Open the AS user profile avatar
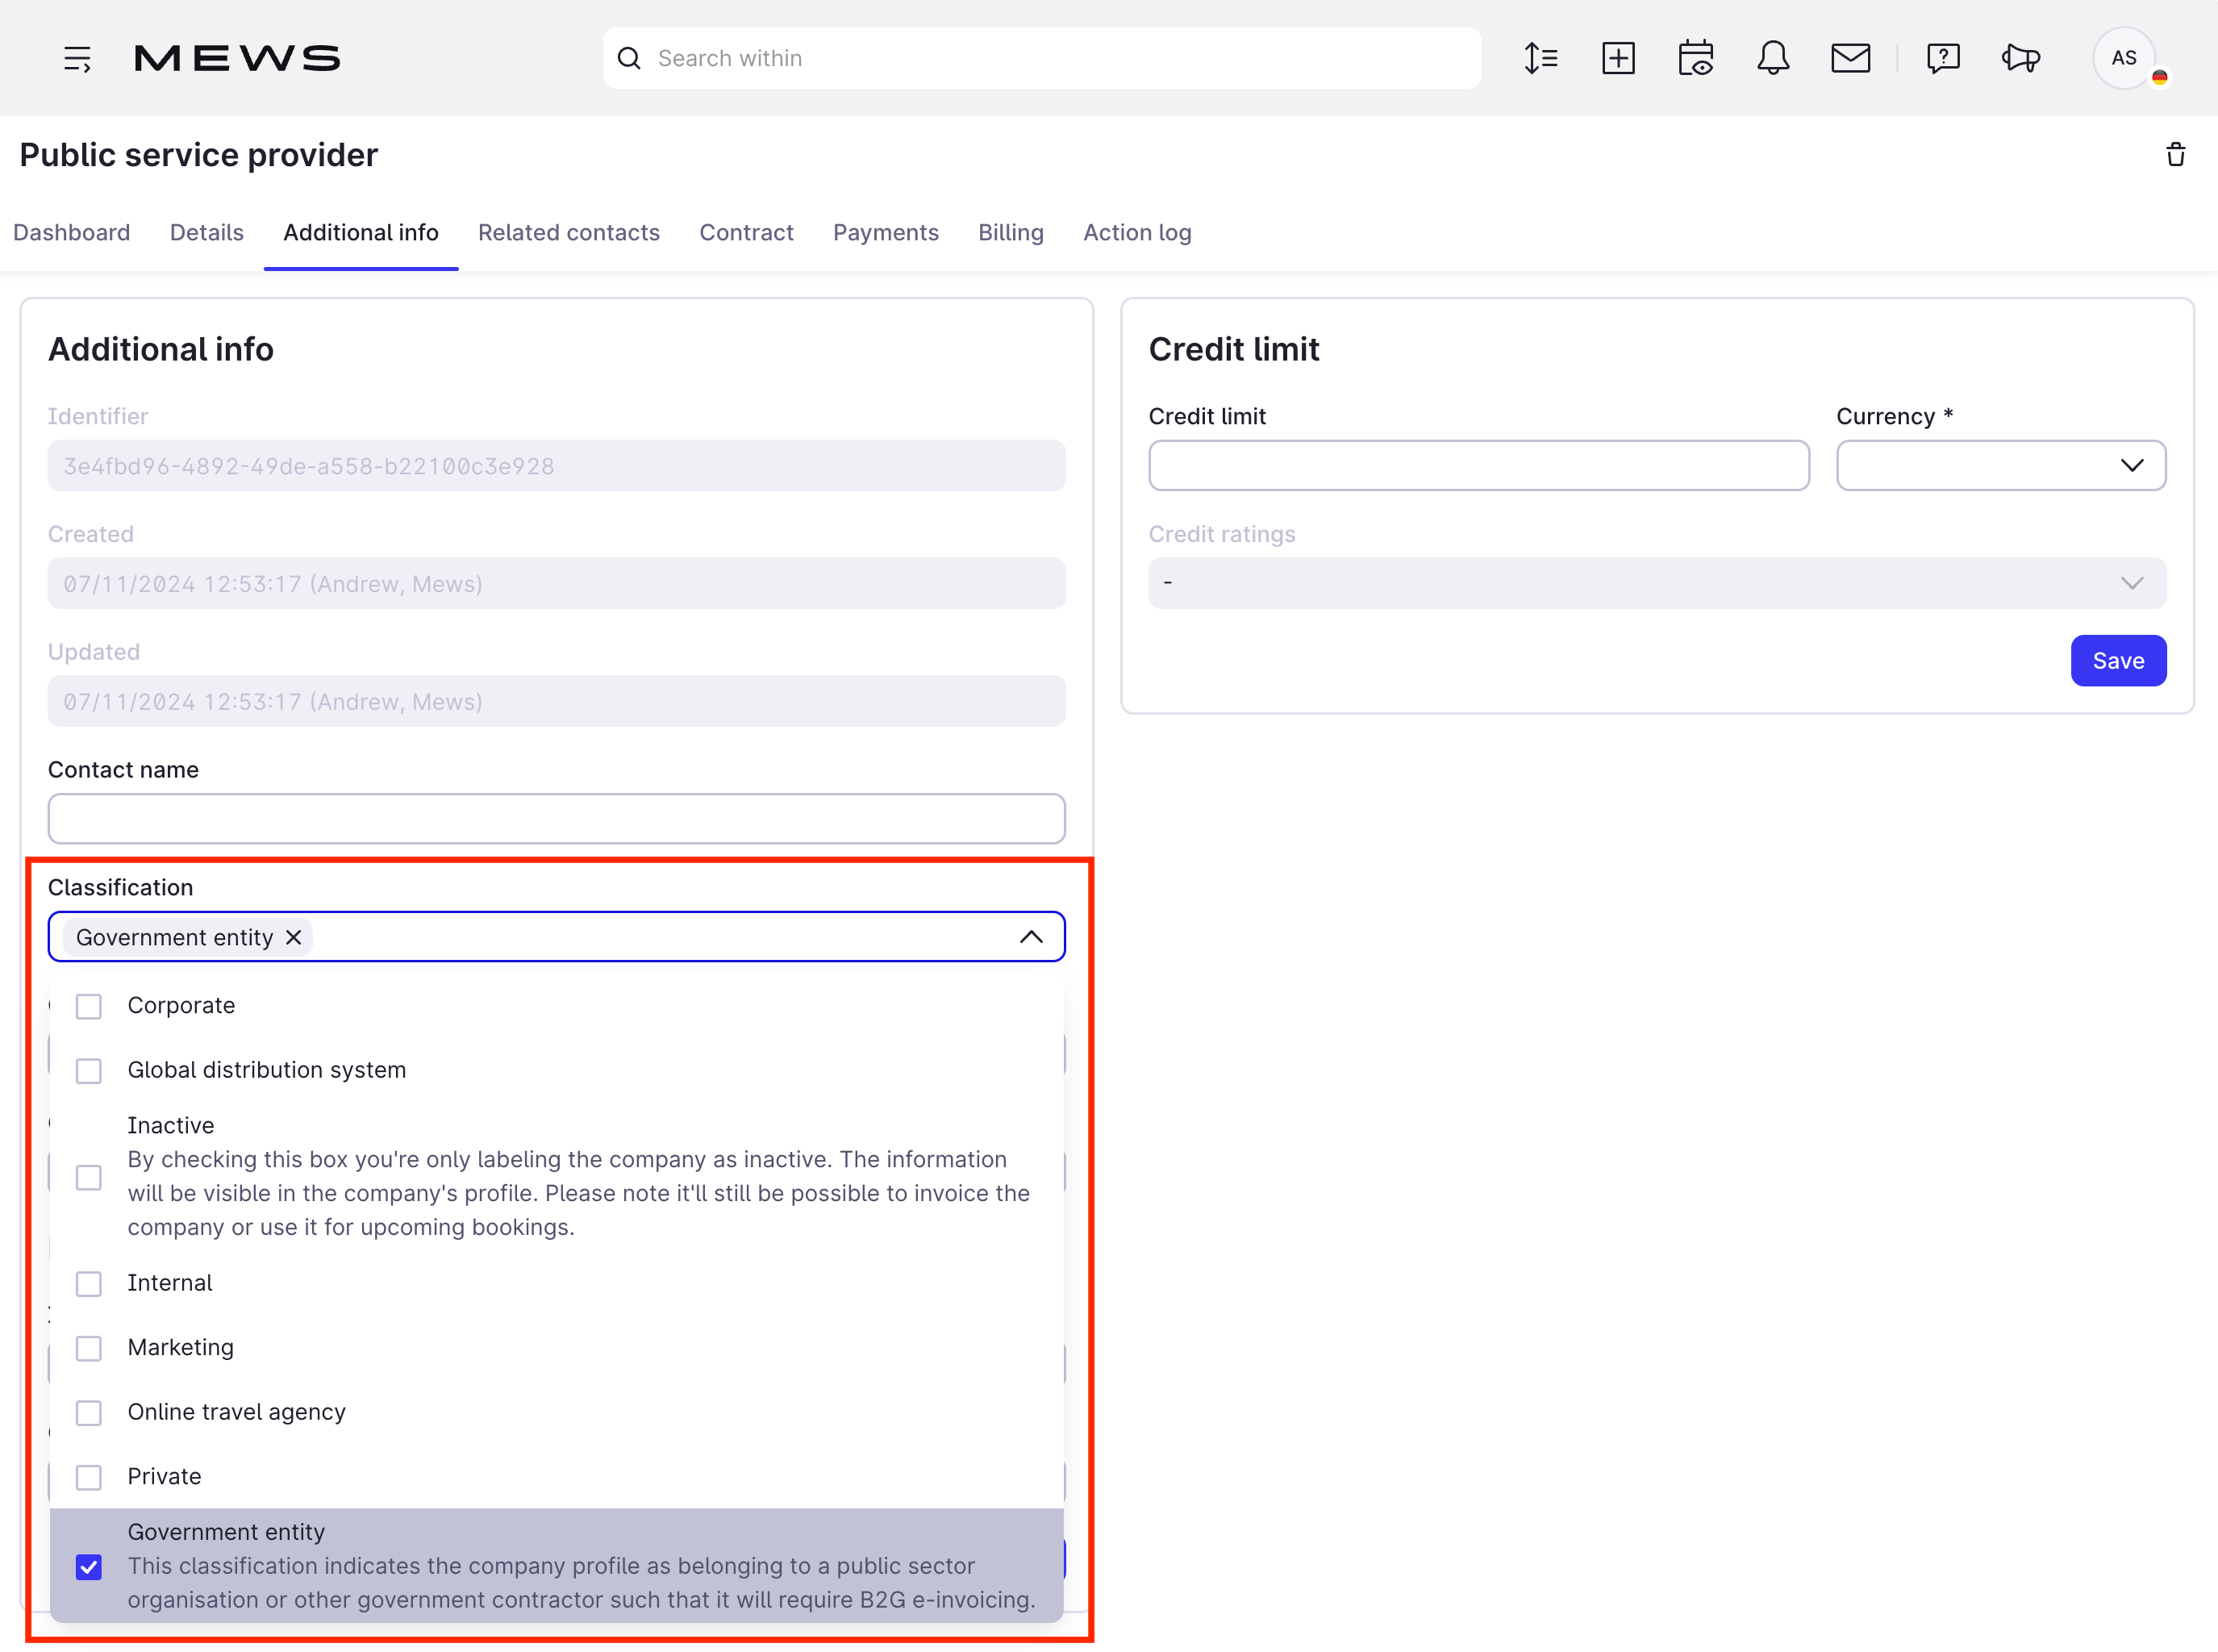 click(x=2124, y=58)
